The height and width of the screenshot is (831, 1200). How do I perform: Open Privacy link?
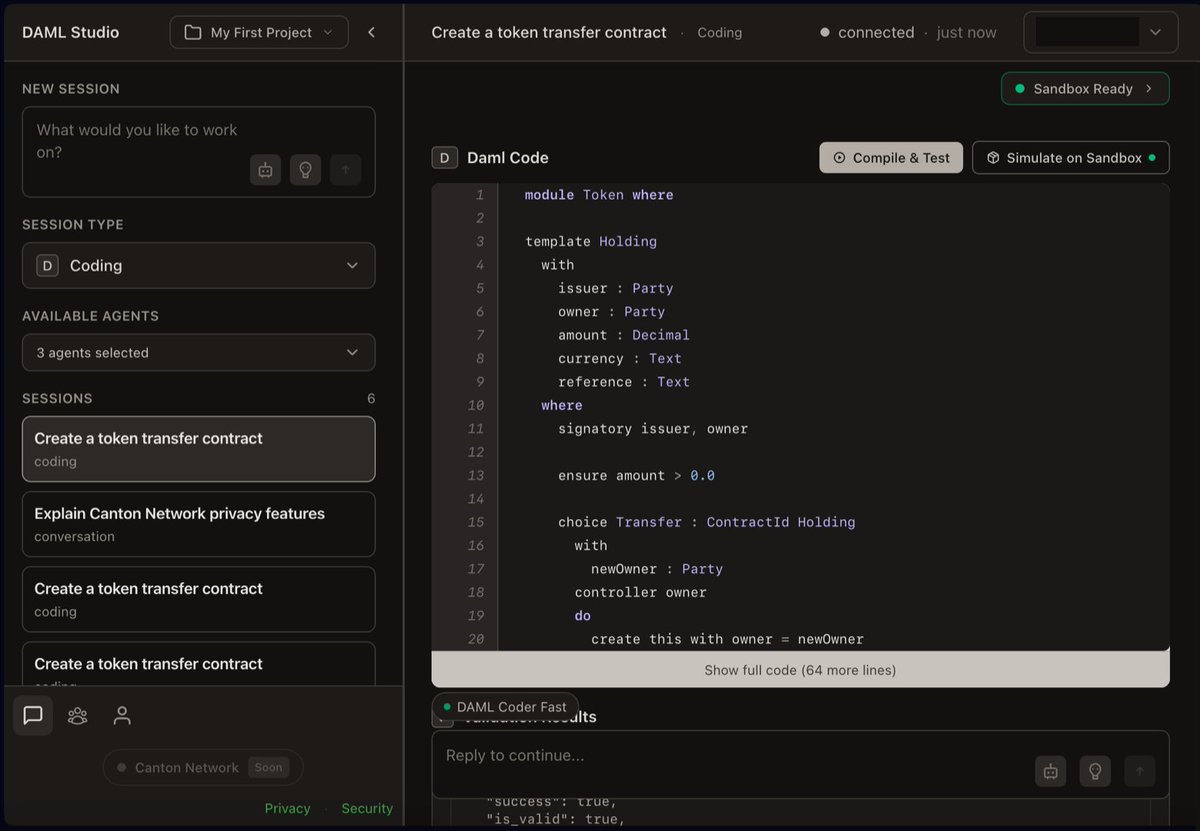coord(287,808)
